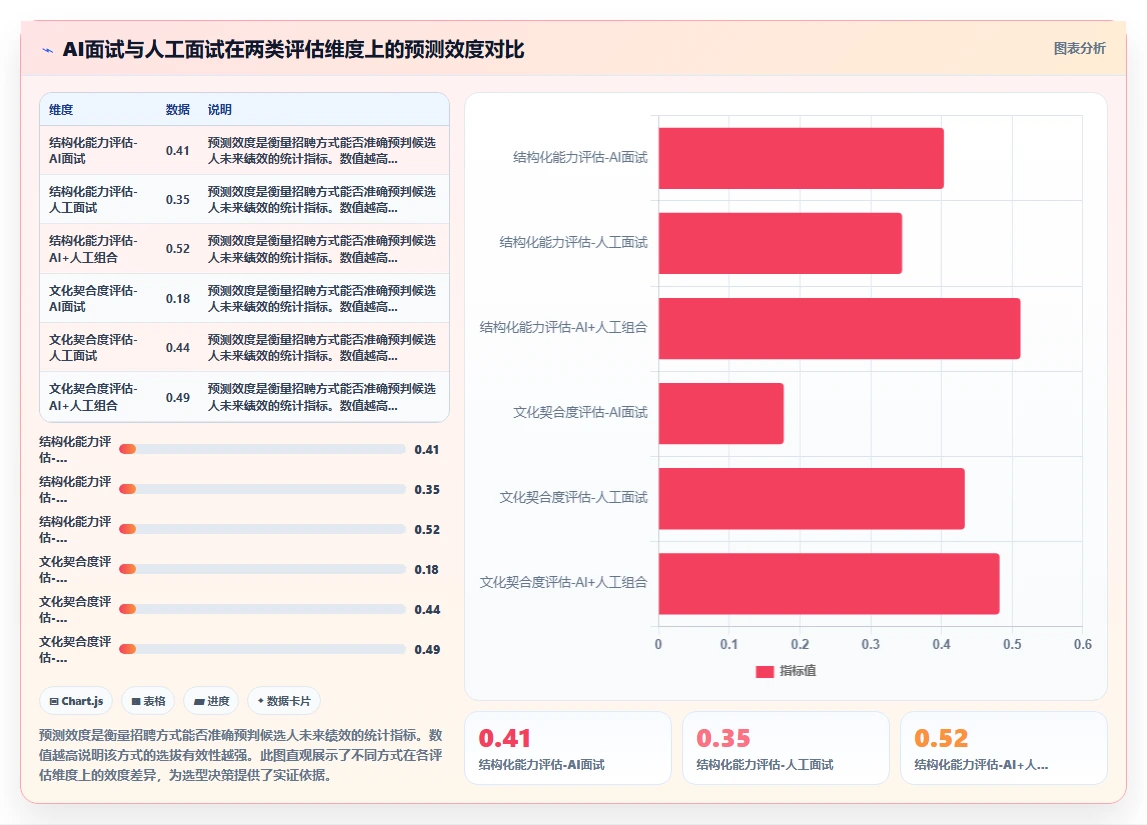The height and width of the screenshot is (825, 1147).
Task: Click the 0.49 value in the table
Action: 178,397
